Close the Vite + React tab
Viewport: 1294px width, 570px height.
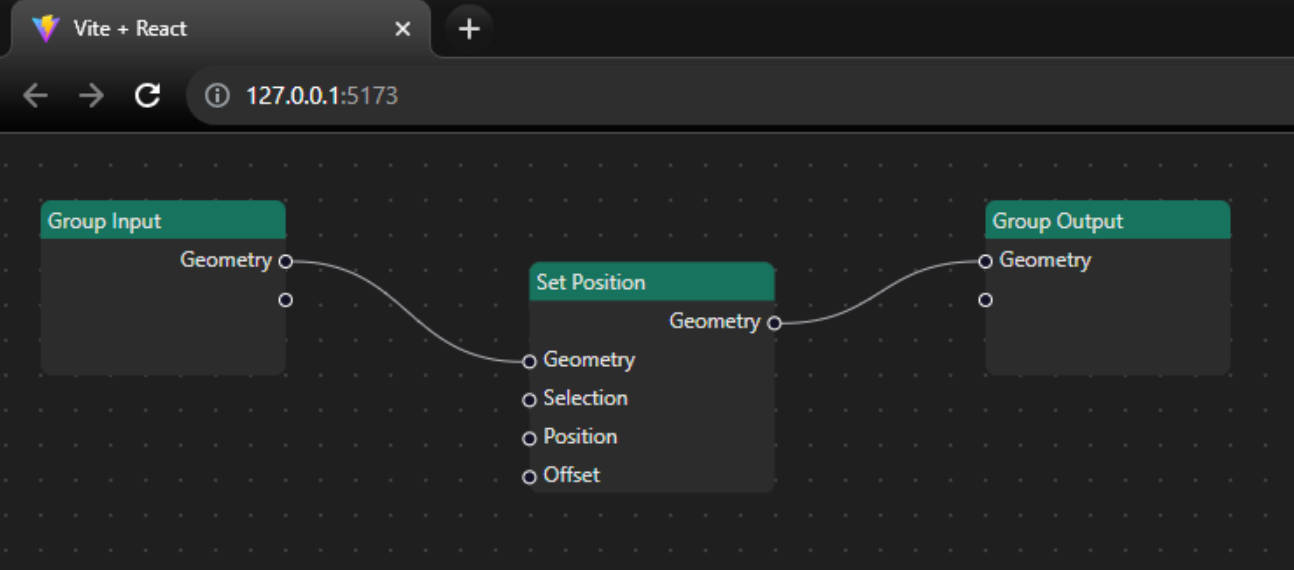click(403, 29)
